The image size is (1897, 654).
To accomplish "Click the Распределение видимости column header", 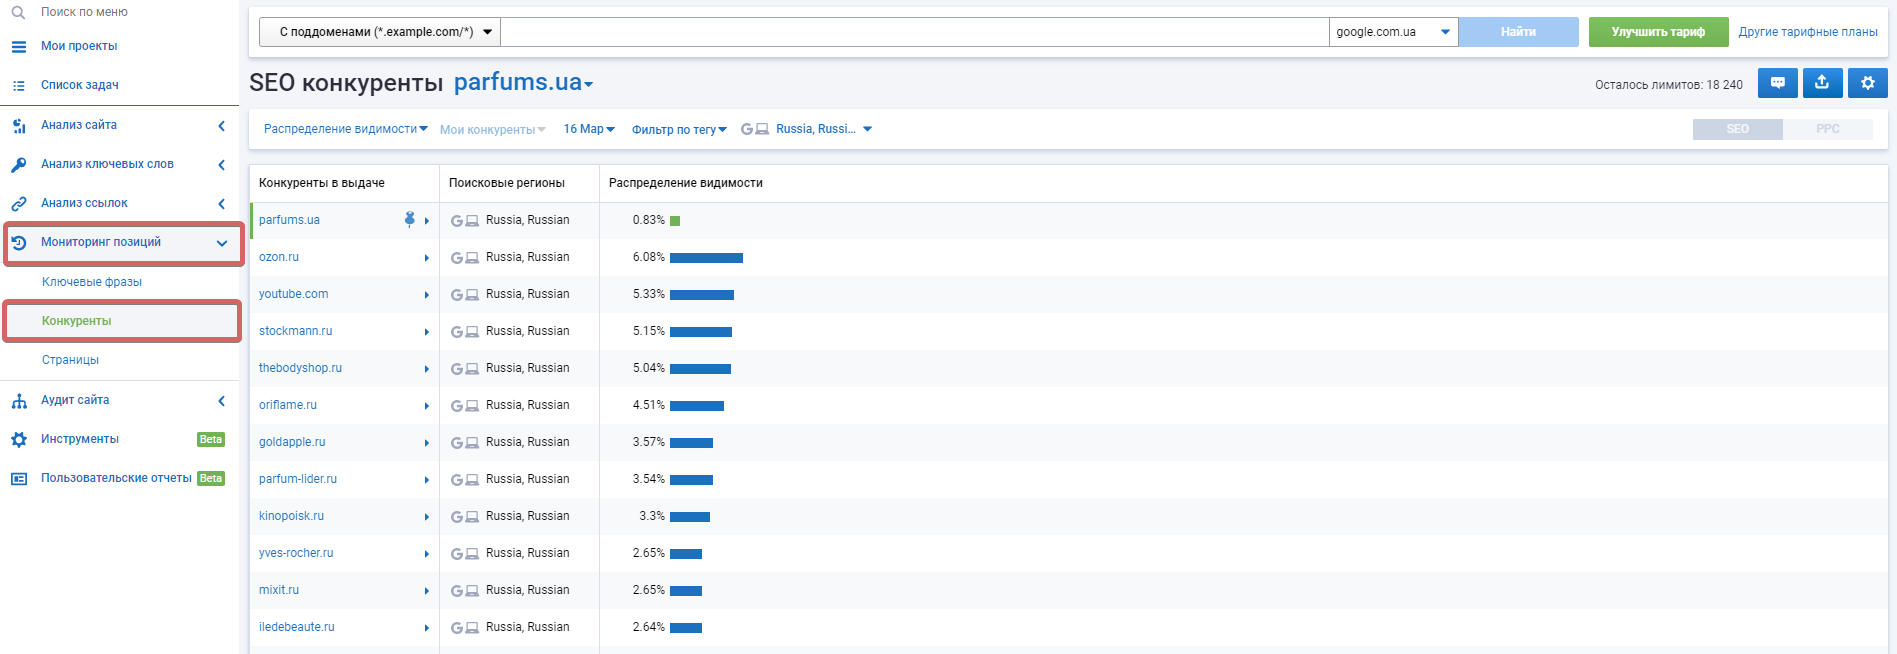I will 686,183.
